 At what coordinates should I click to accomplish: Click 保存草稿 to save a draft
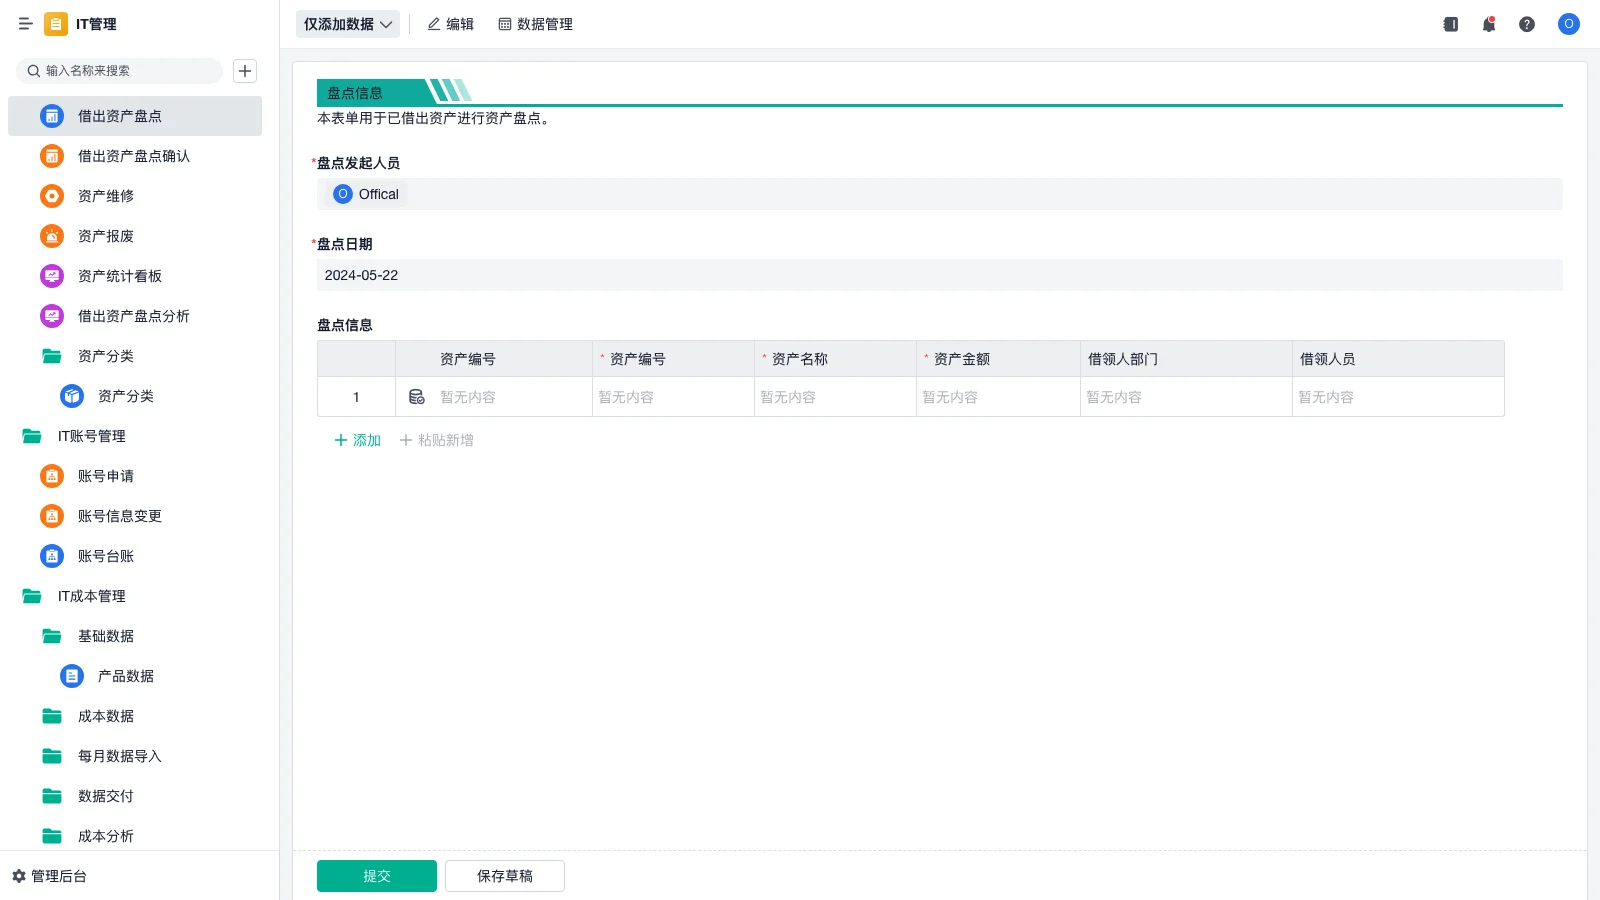pyautogui.click(x=504, y=875)
